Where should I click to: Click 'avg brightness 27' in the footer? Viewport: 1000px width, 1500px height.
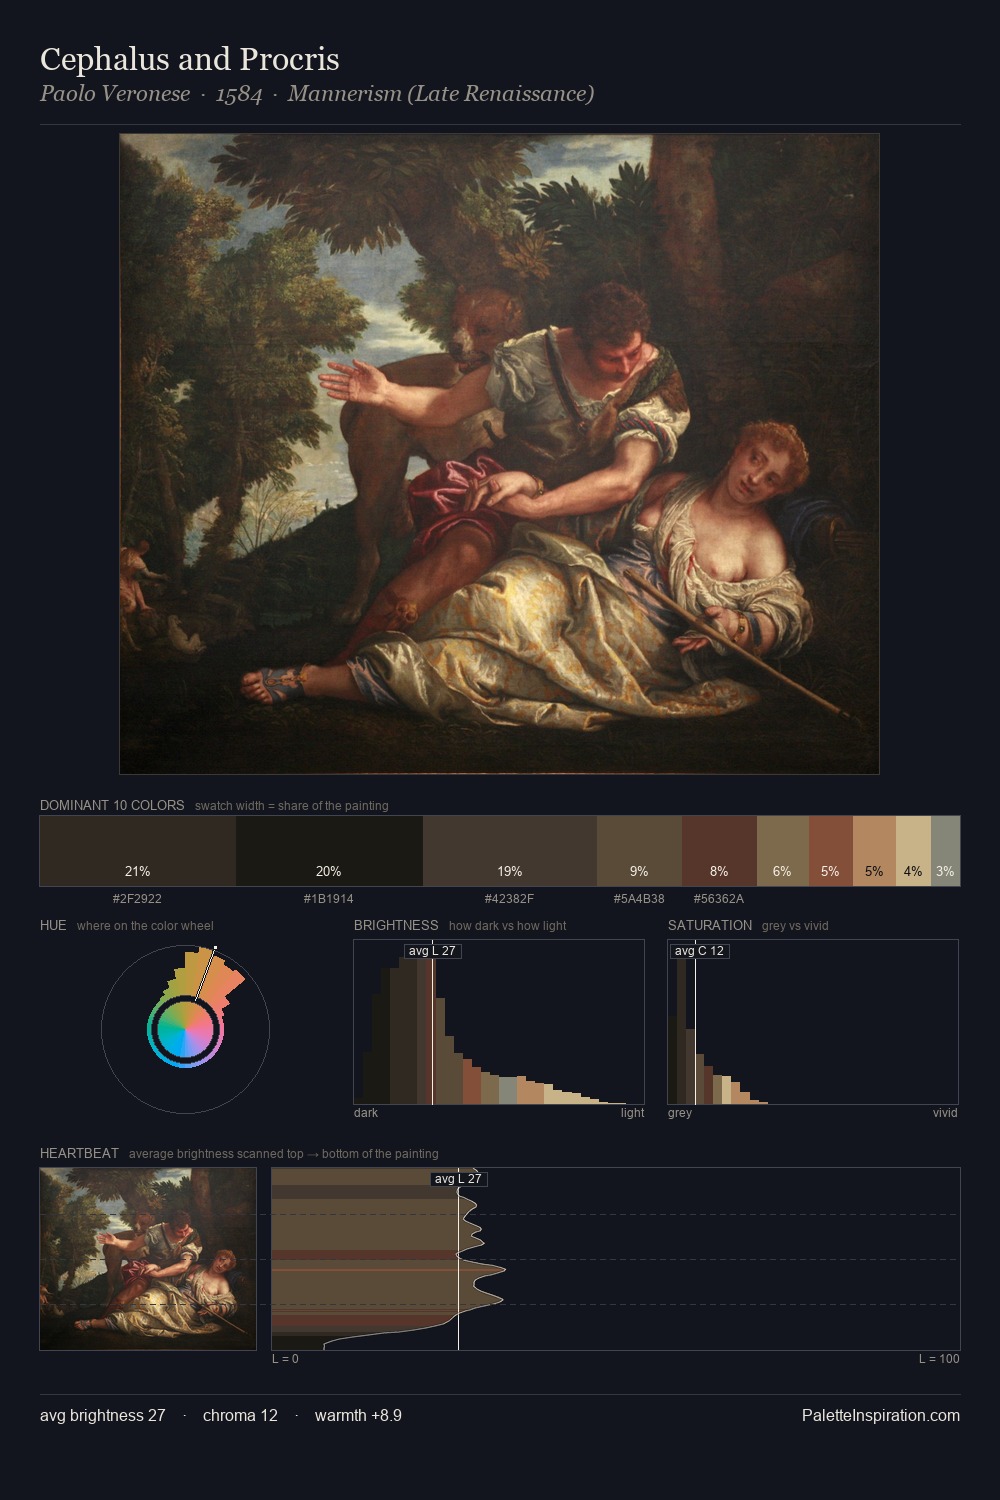coord(103,1415)
